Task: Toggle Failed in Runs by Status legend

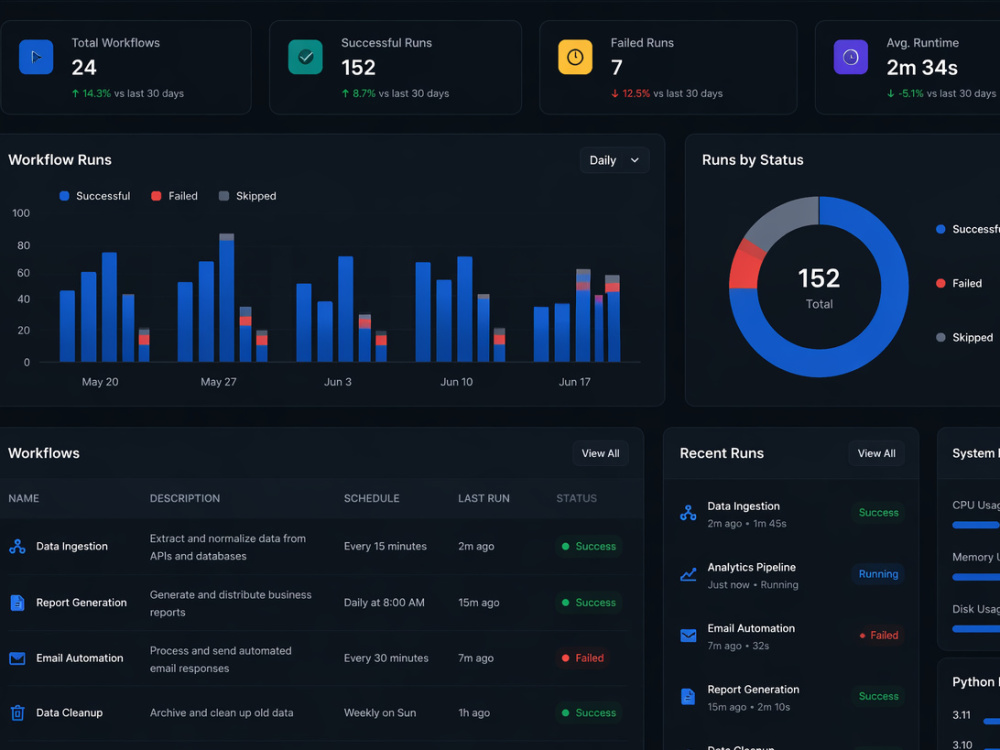Action: point(959,283)
